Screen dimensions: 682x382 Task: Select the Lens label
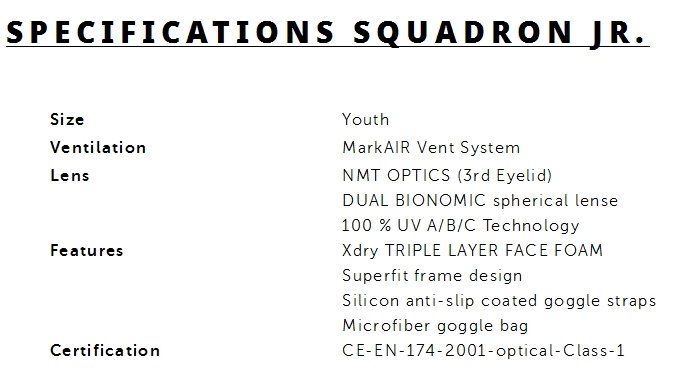pyautogui.click(x=70, y=175)
